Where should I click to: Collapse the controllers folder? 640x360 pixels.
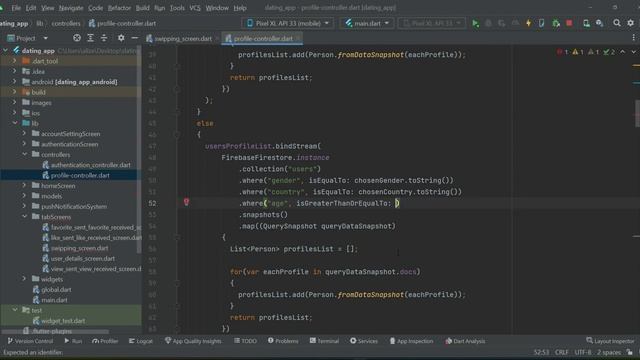(x=24, y=154)
